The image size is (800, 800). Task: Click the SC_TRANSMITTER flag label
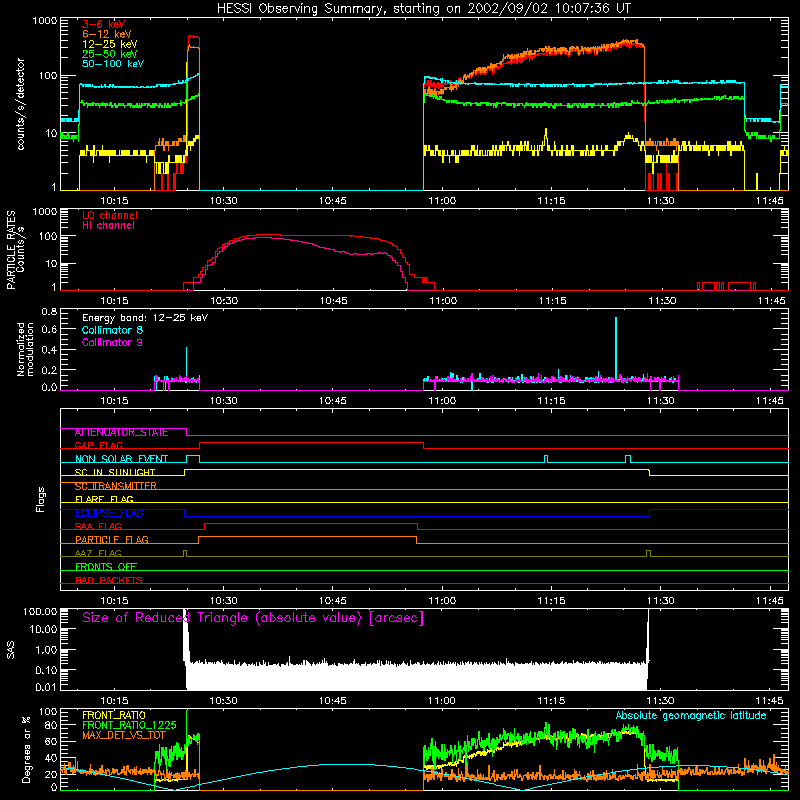coord(115,486)
